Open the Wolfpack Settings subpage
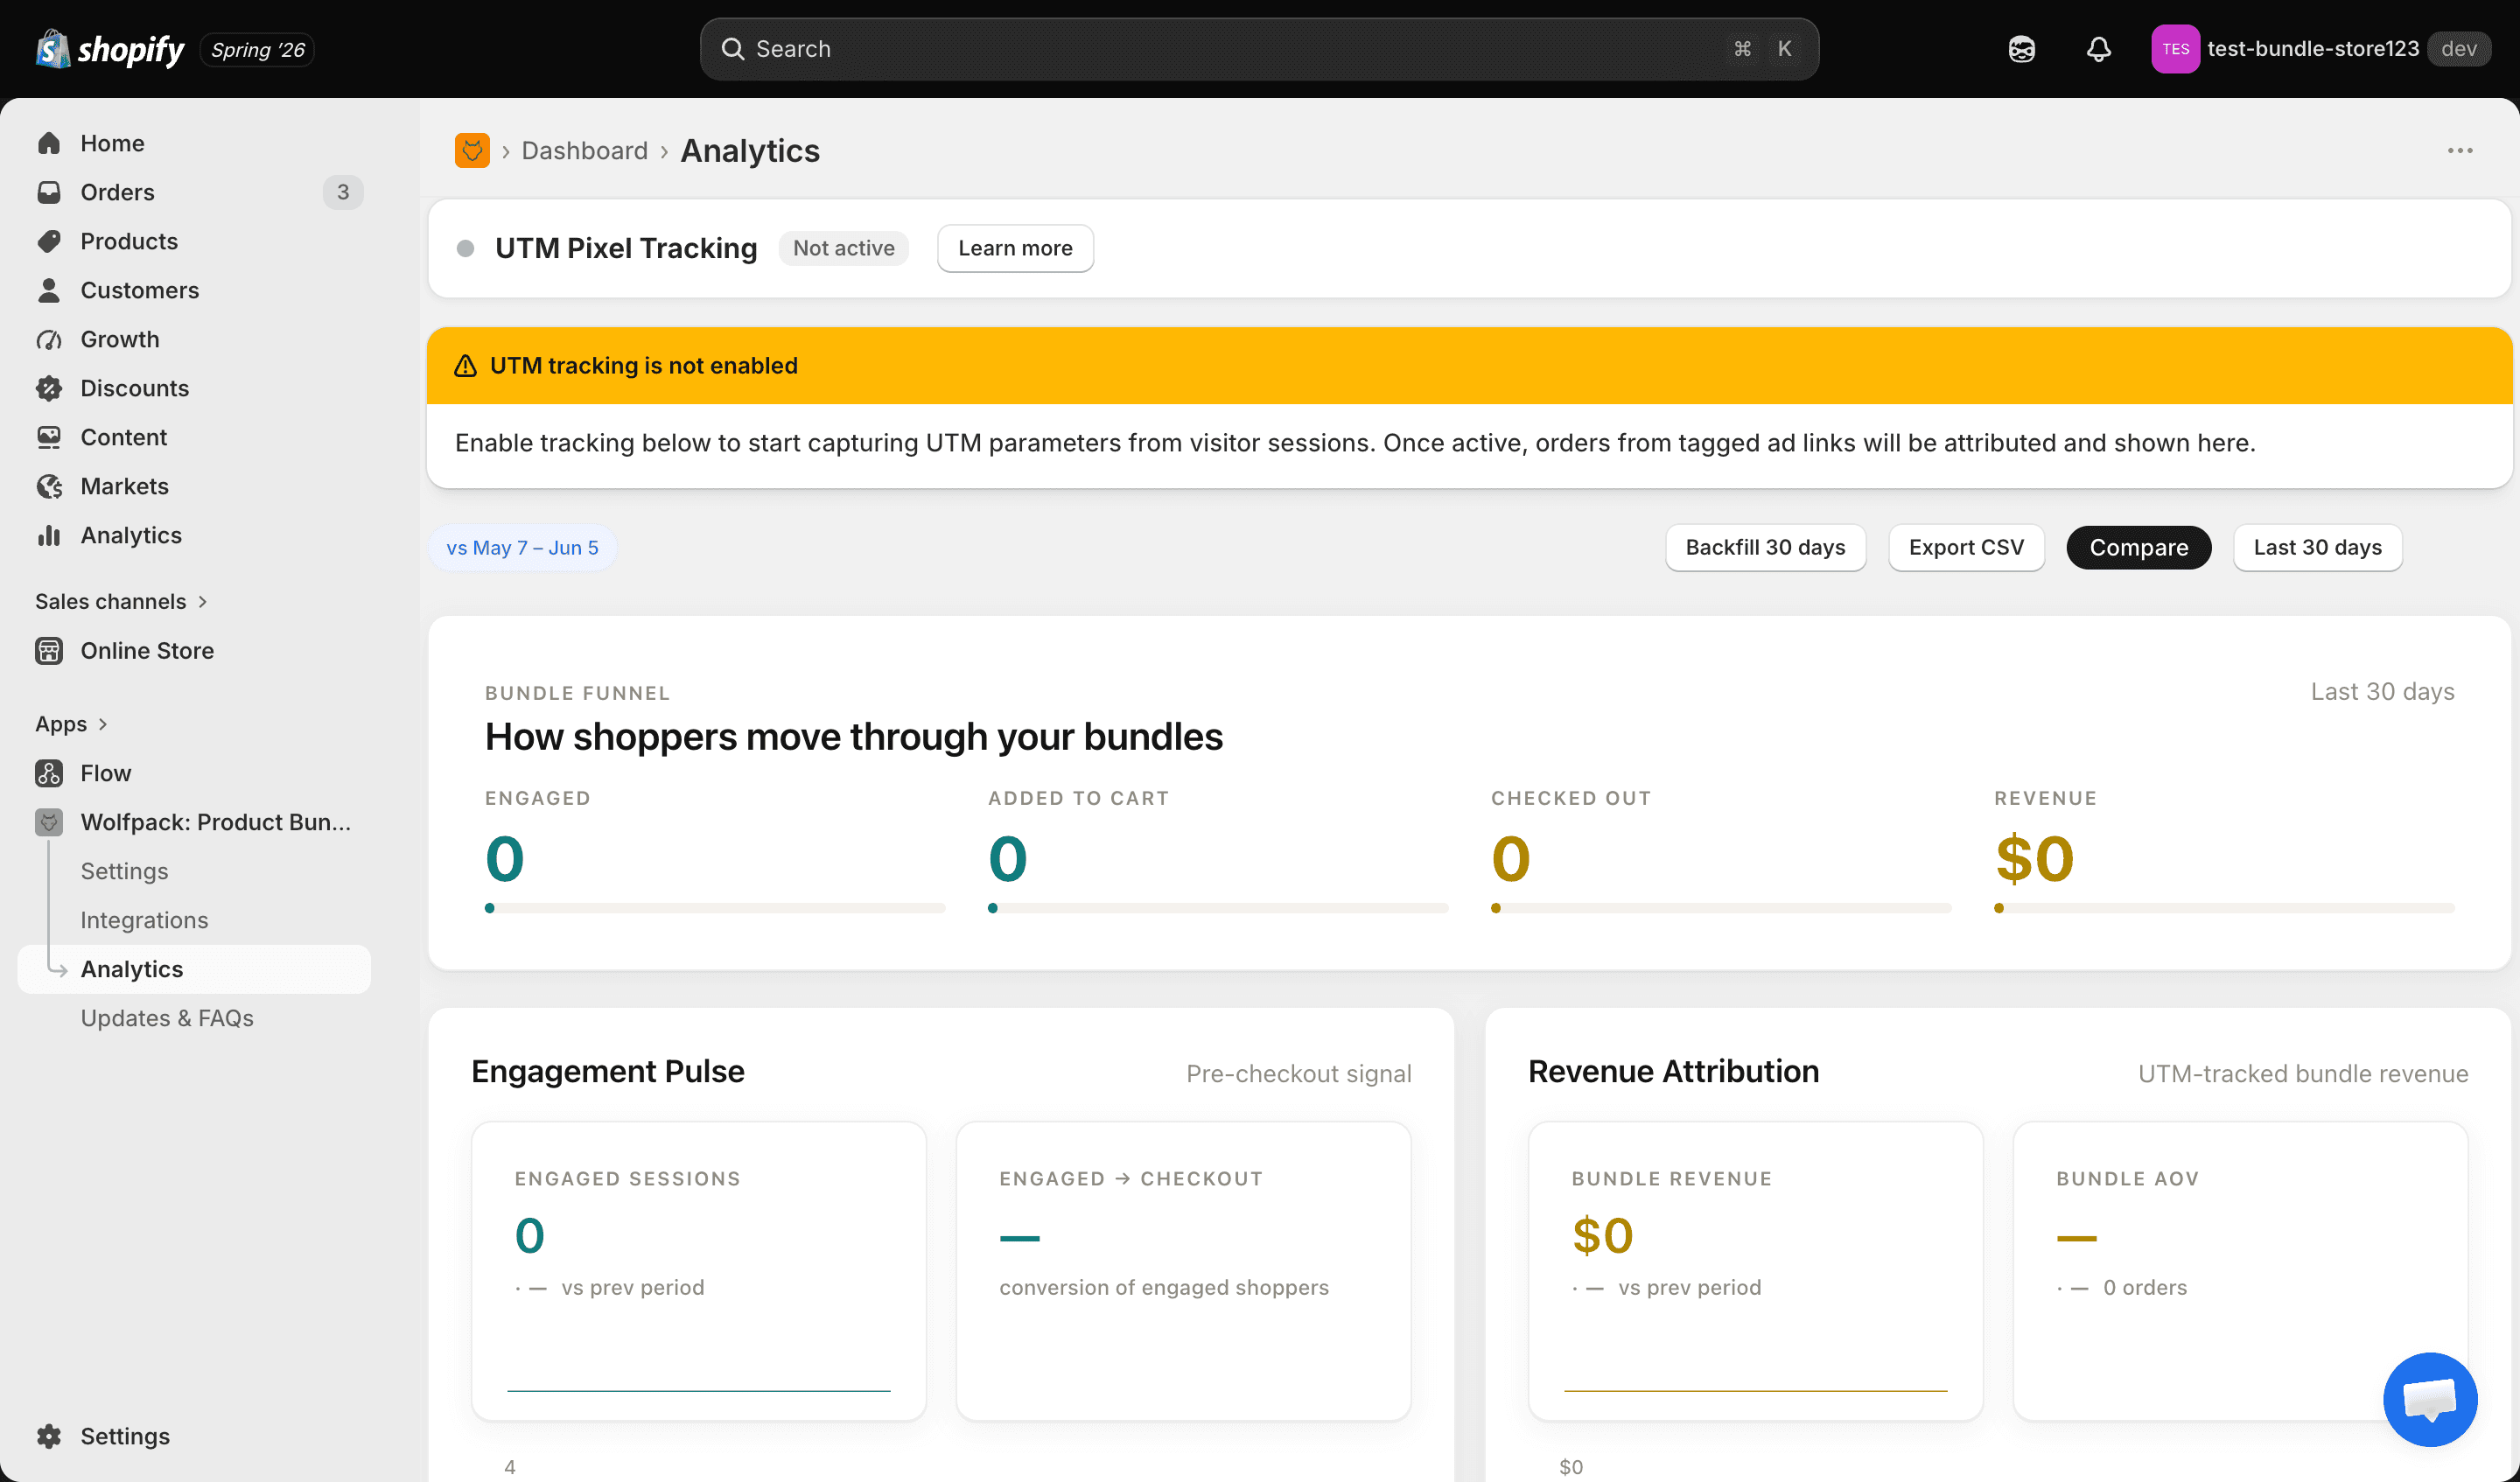The height and width of the screenshot is (1482, 2520). pos(124,871)
